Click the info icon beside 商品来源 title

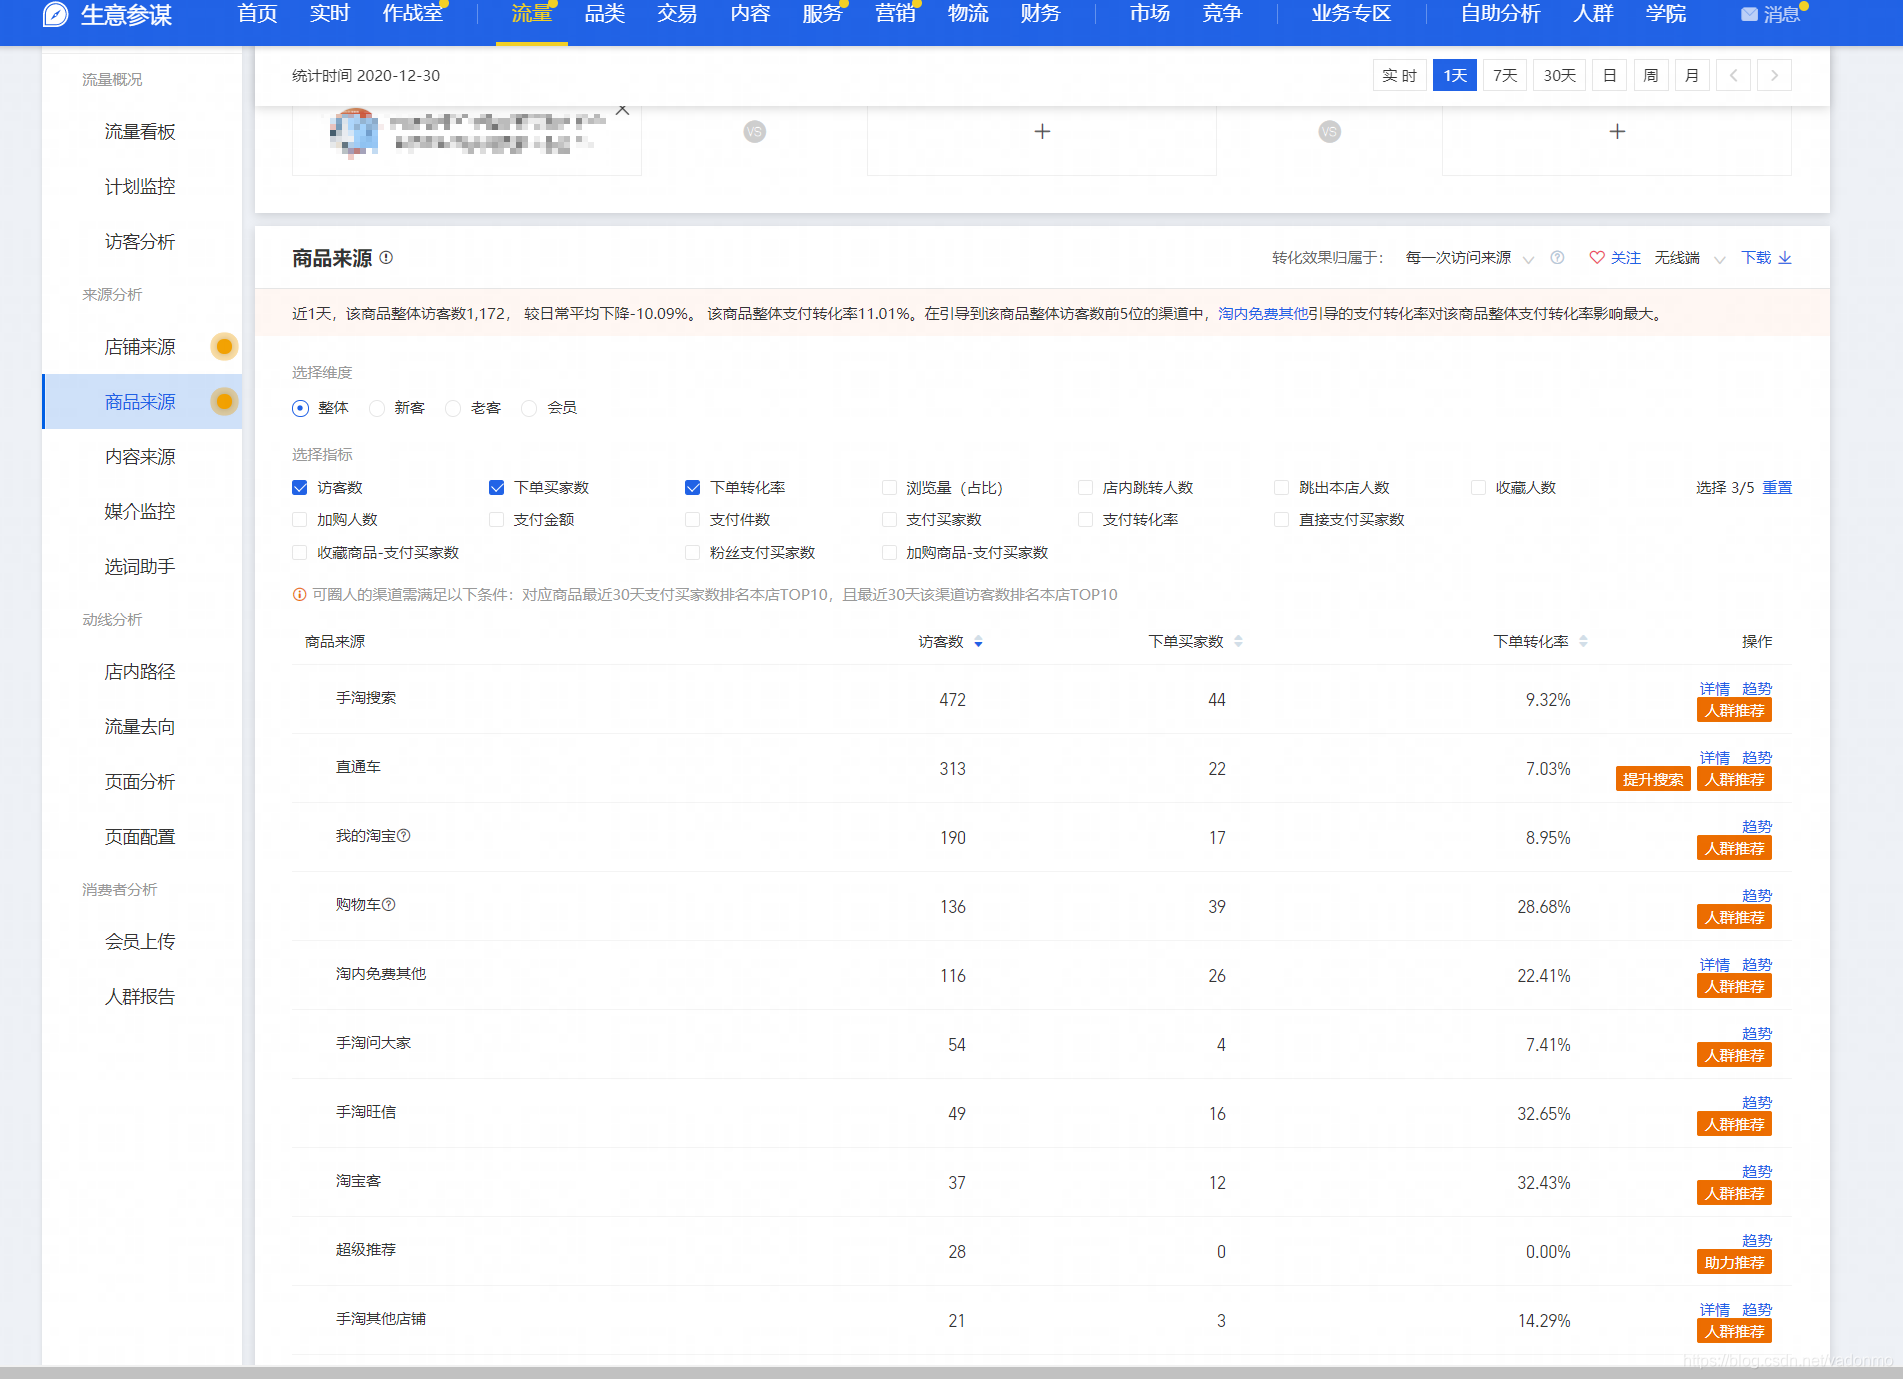[386, 257]
